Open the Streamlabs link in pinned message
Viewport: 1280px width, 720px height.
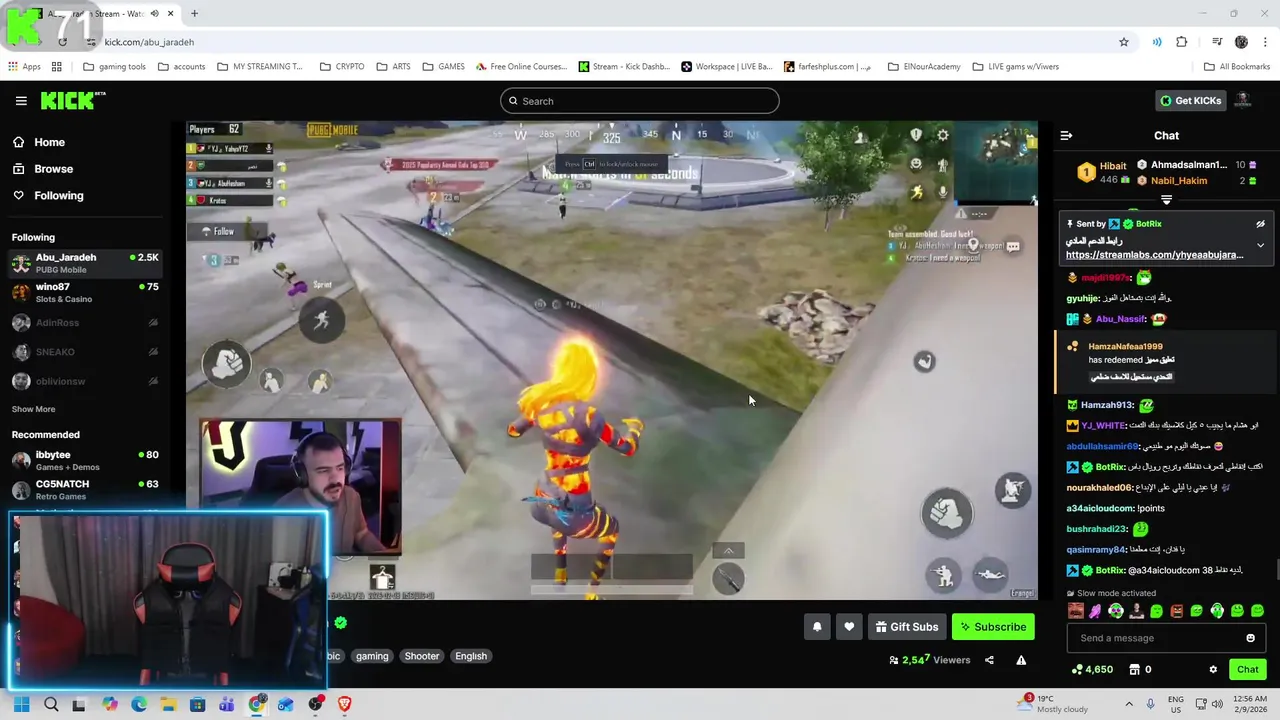coord(1154,255)
